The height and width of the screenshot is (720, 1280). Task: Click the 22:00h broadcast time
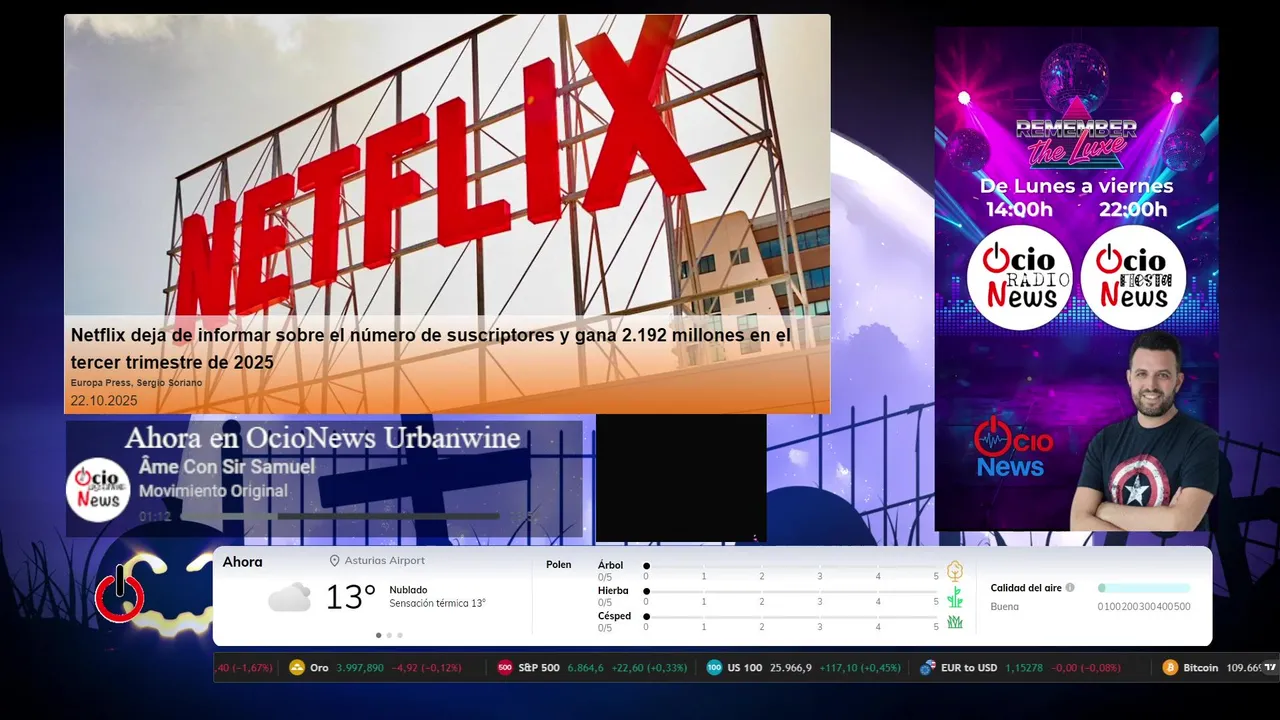[x=1133, y=210]
